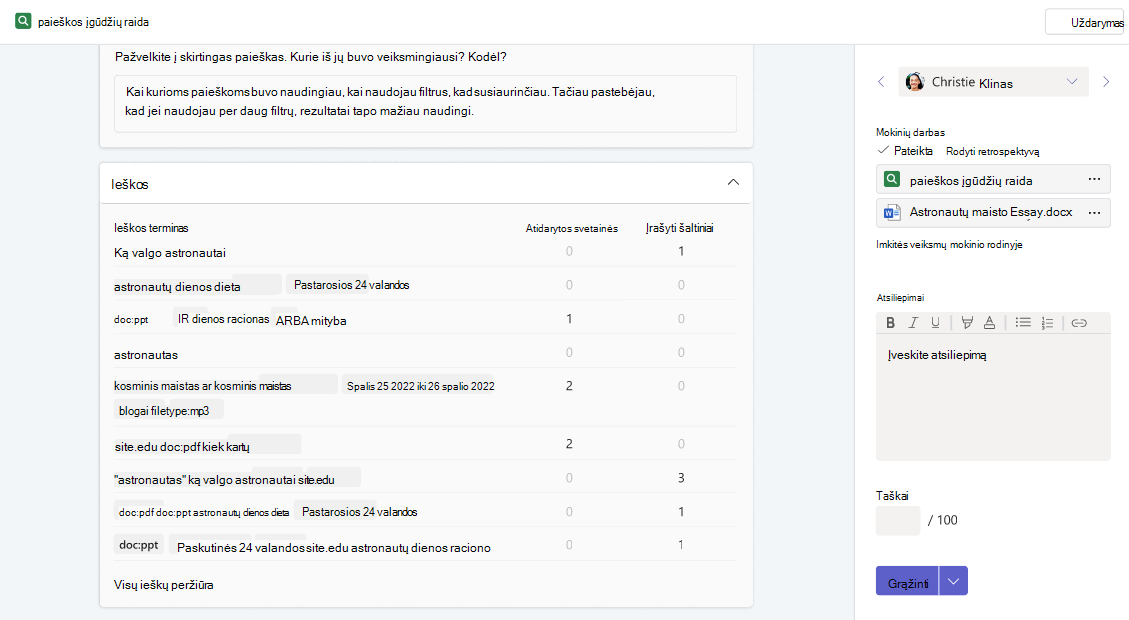Apply bold formatting to feedback
The height and width of the screenshot is (620, 1129).
[x=891, y=323]
